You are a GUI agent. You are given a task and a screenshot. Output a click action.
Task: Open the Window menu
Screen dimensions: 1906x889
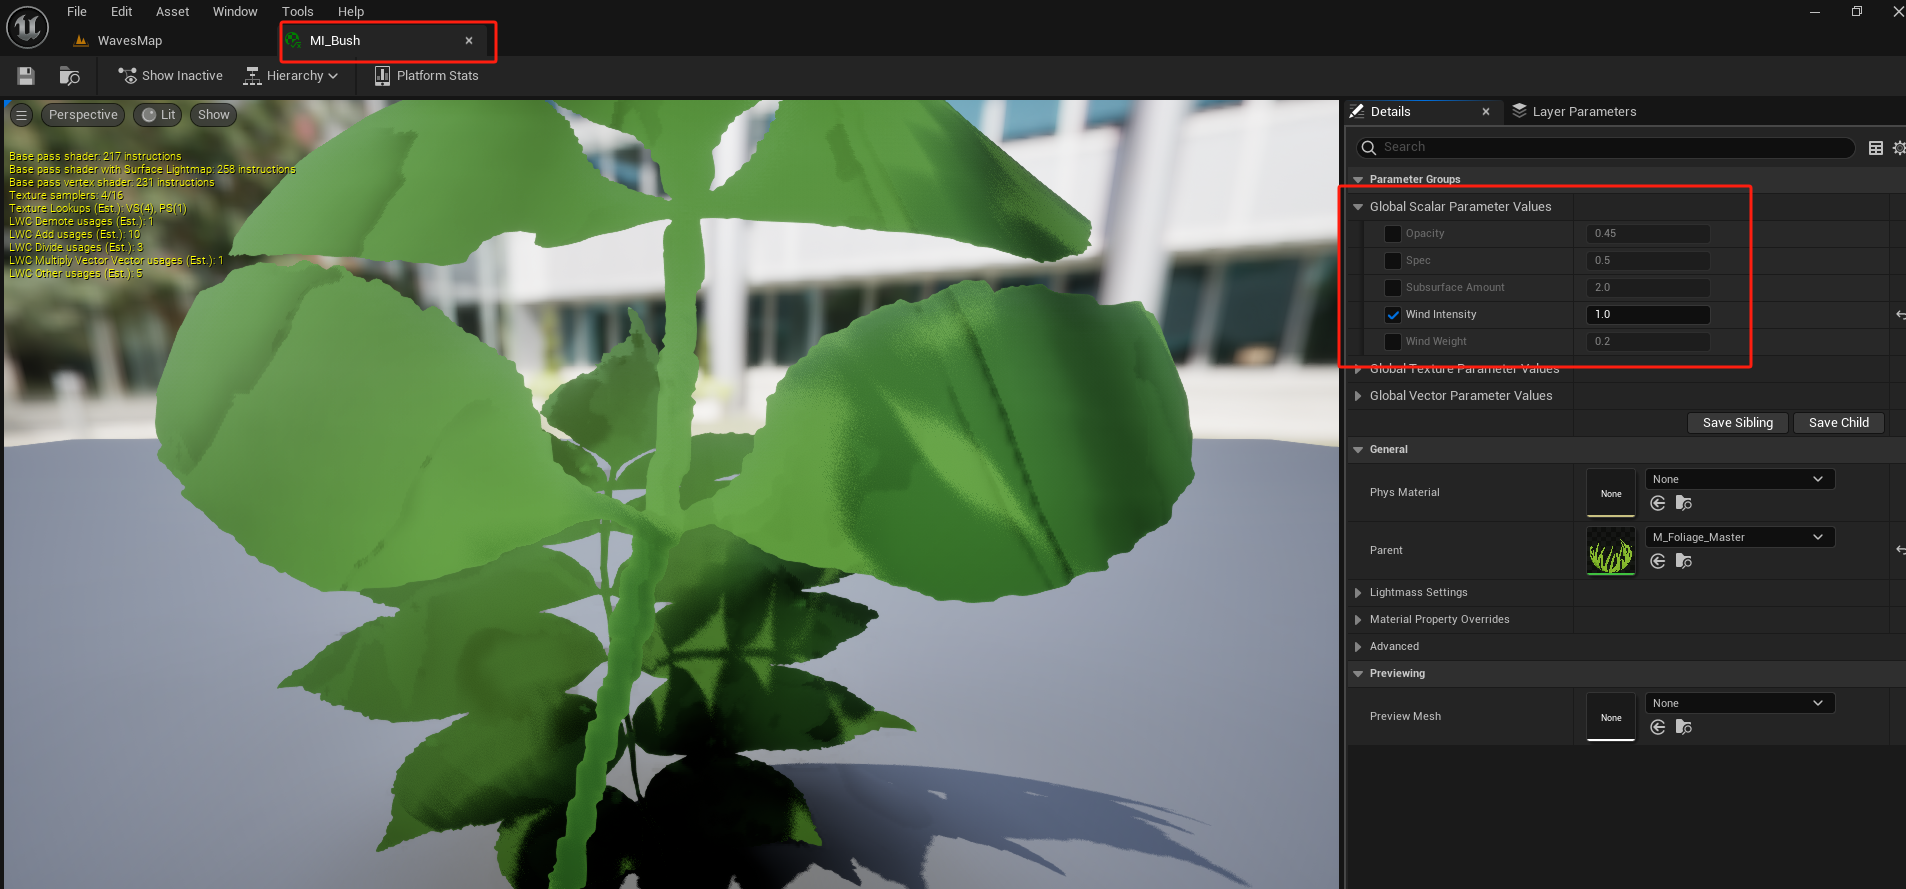point(235,11)
